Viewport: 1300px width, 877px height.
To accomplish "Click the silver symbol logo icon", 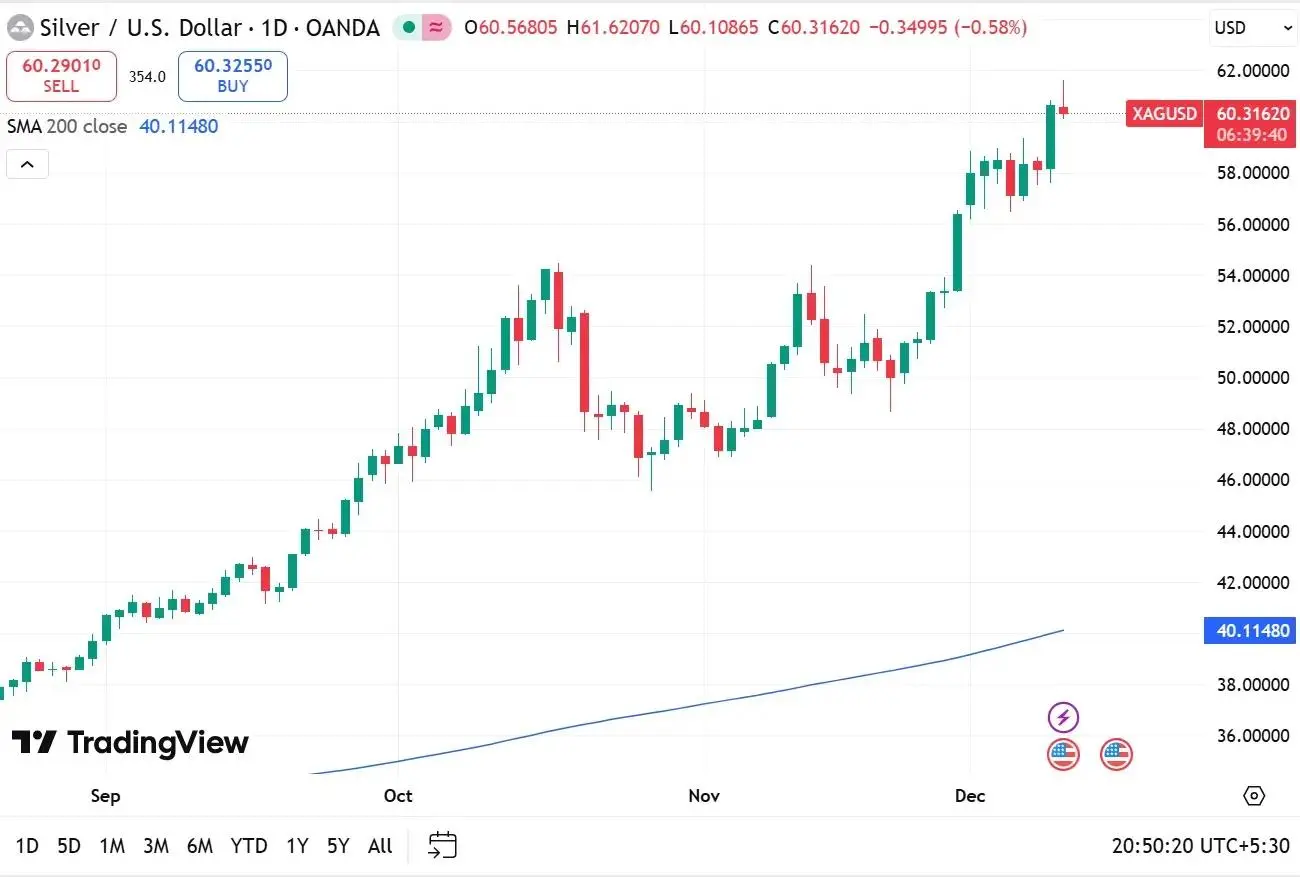I will pos(20,27).
